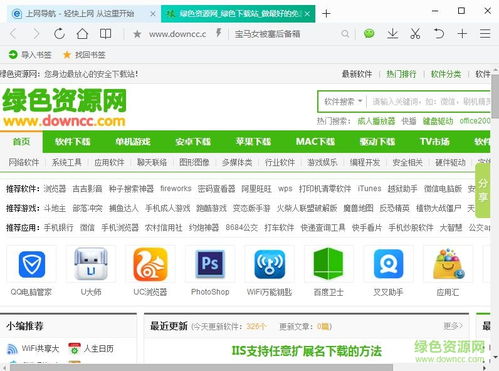Click the browser refresh icon
Screen dimensions: 499x371
point(59,34)
